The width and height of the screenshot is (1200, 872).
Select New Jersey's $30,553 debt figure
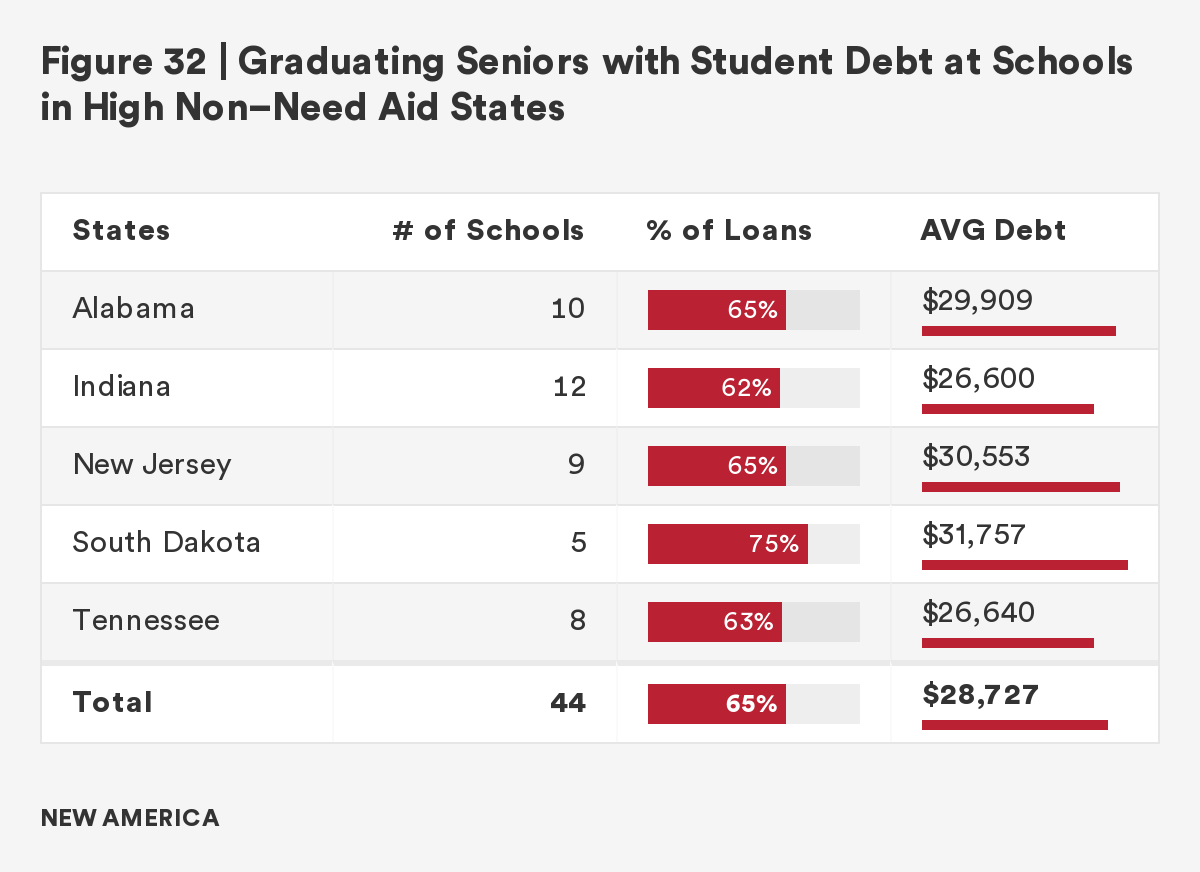click(x=976, y=457)
